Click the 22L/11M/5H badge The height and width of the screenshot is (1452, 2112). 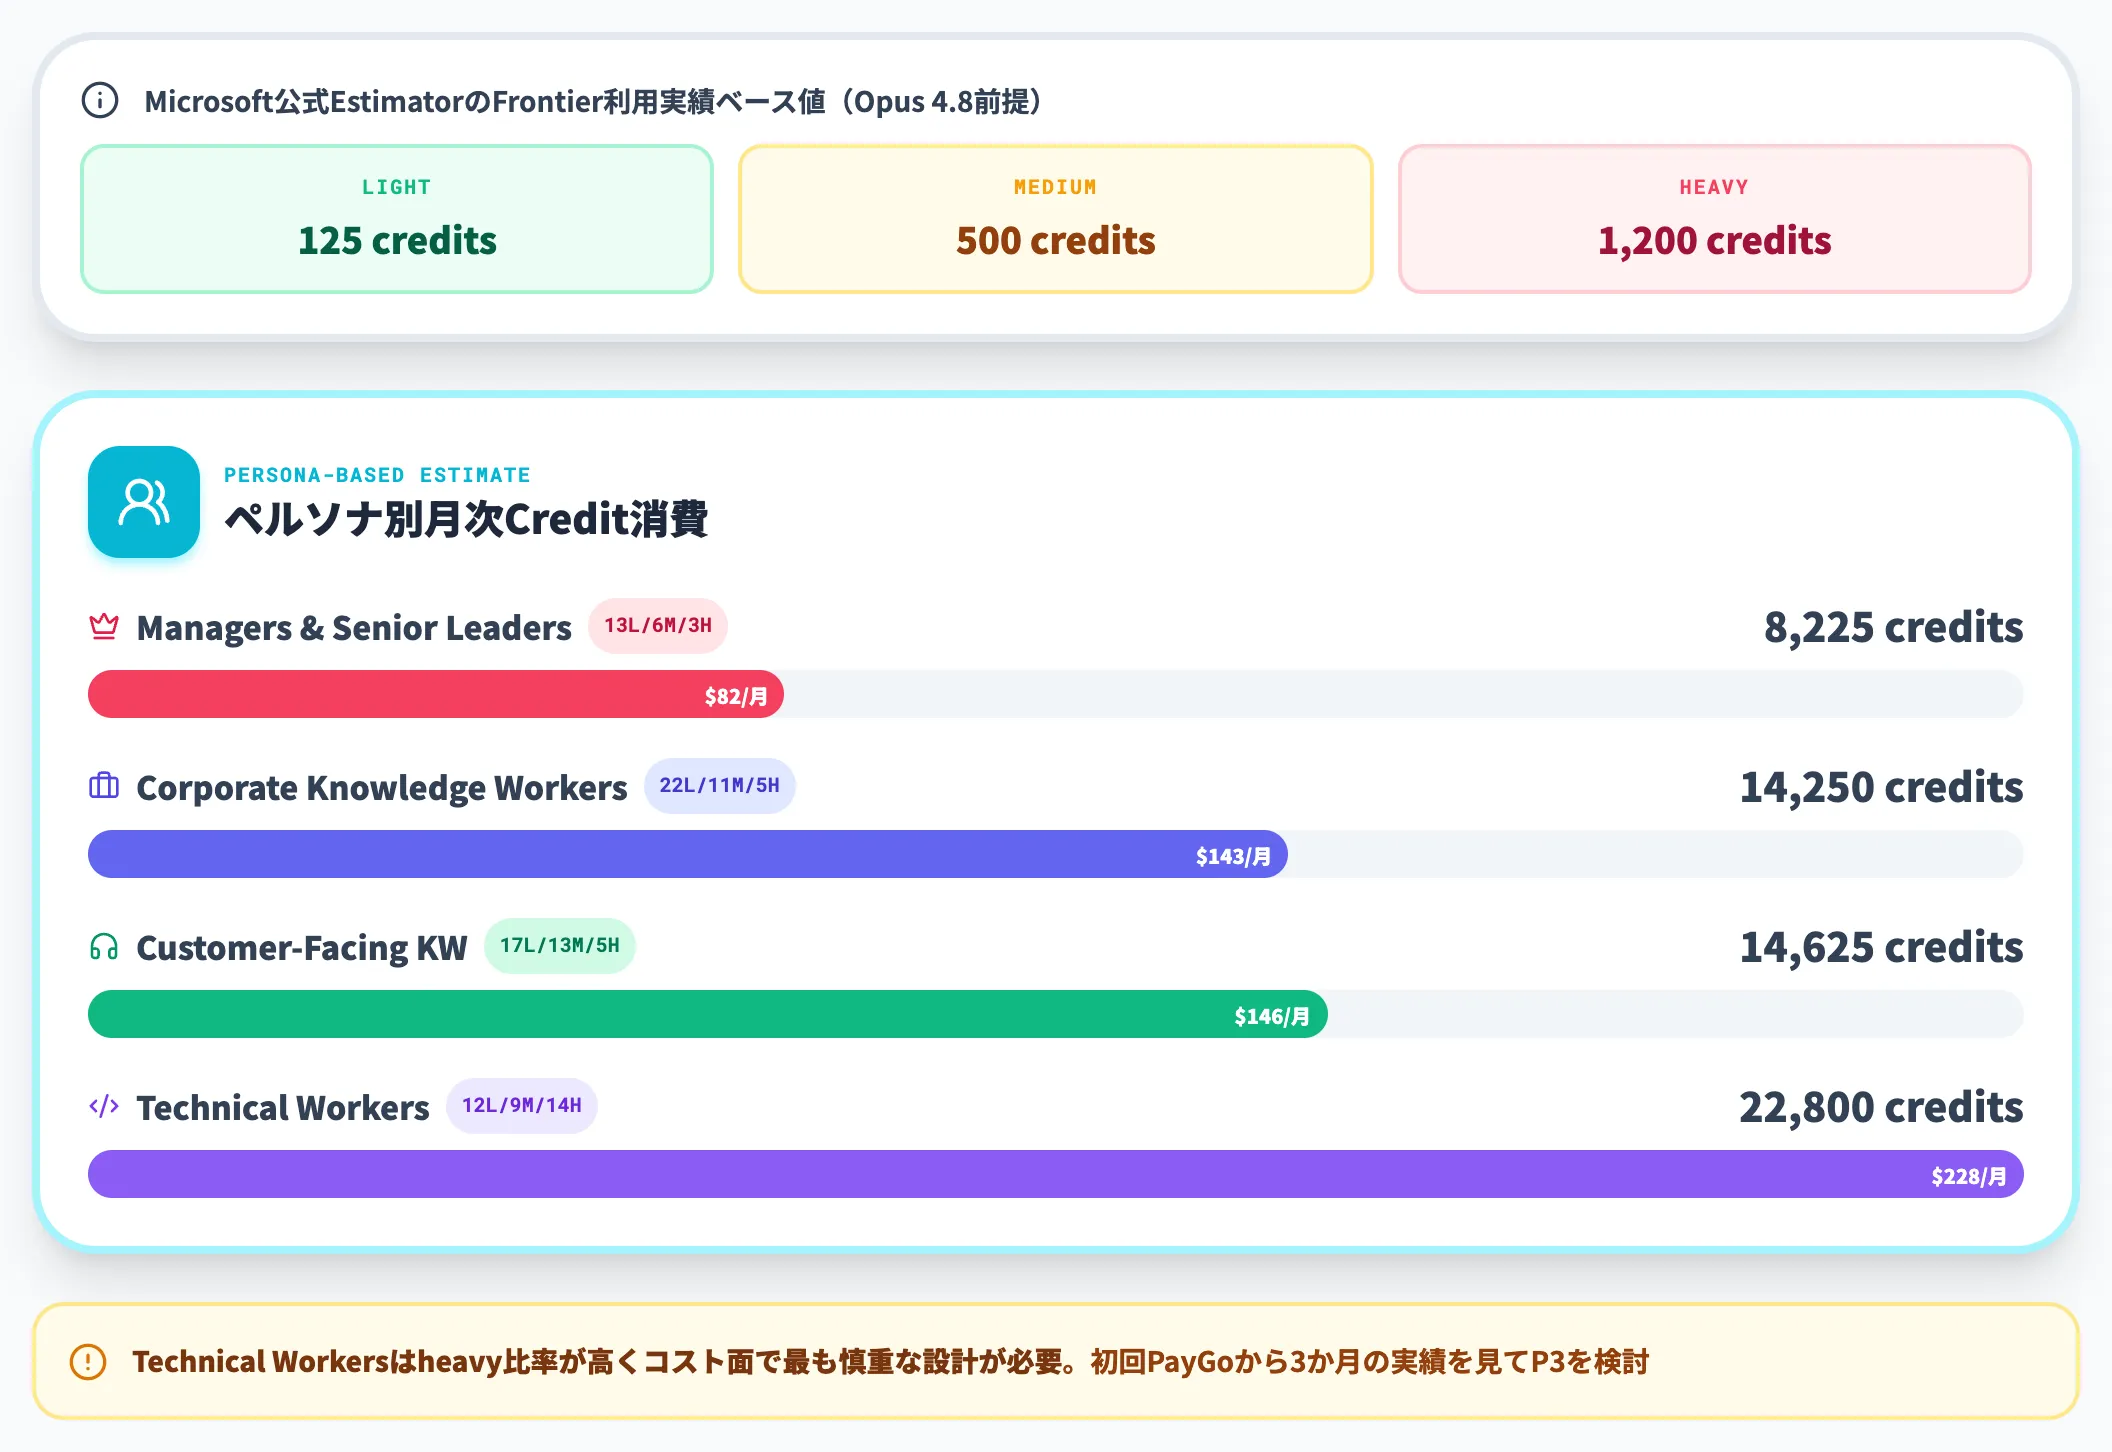(x=719, y=786)
